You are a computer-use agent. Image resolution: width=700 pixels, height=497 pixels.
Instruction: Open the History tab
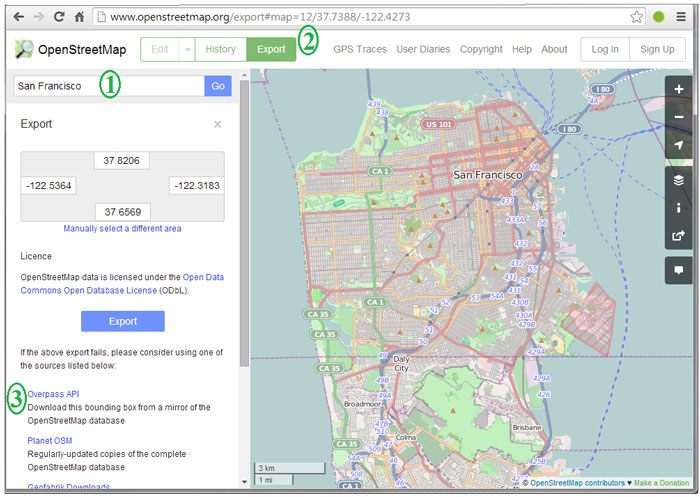[x=221, y=49]
